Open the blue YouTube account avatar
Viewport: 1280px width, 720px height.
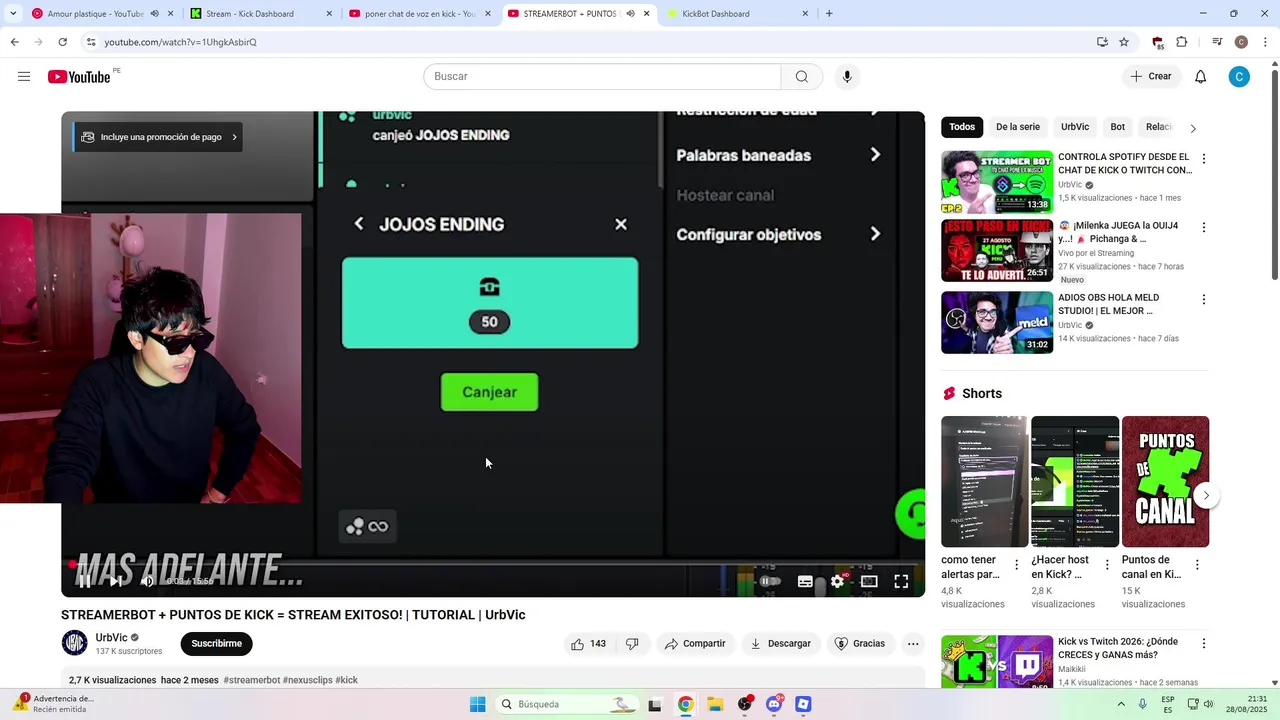click(1239, 77)
